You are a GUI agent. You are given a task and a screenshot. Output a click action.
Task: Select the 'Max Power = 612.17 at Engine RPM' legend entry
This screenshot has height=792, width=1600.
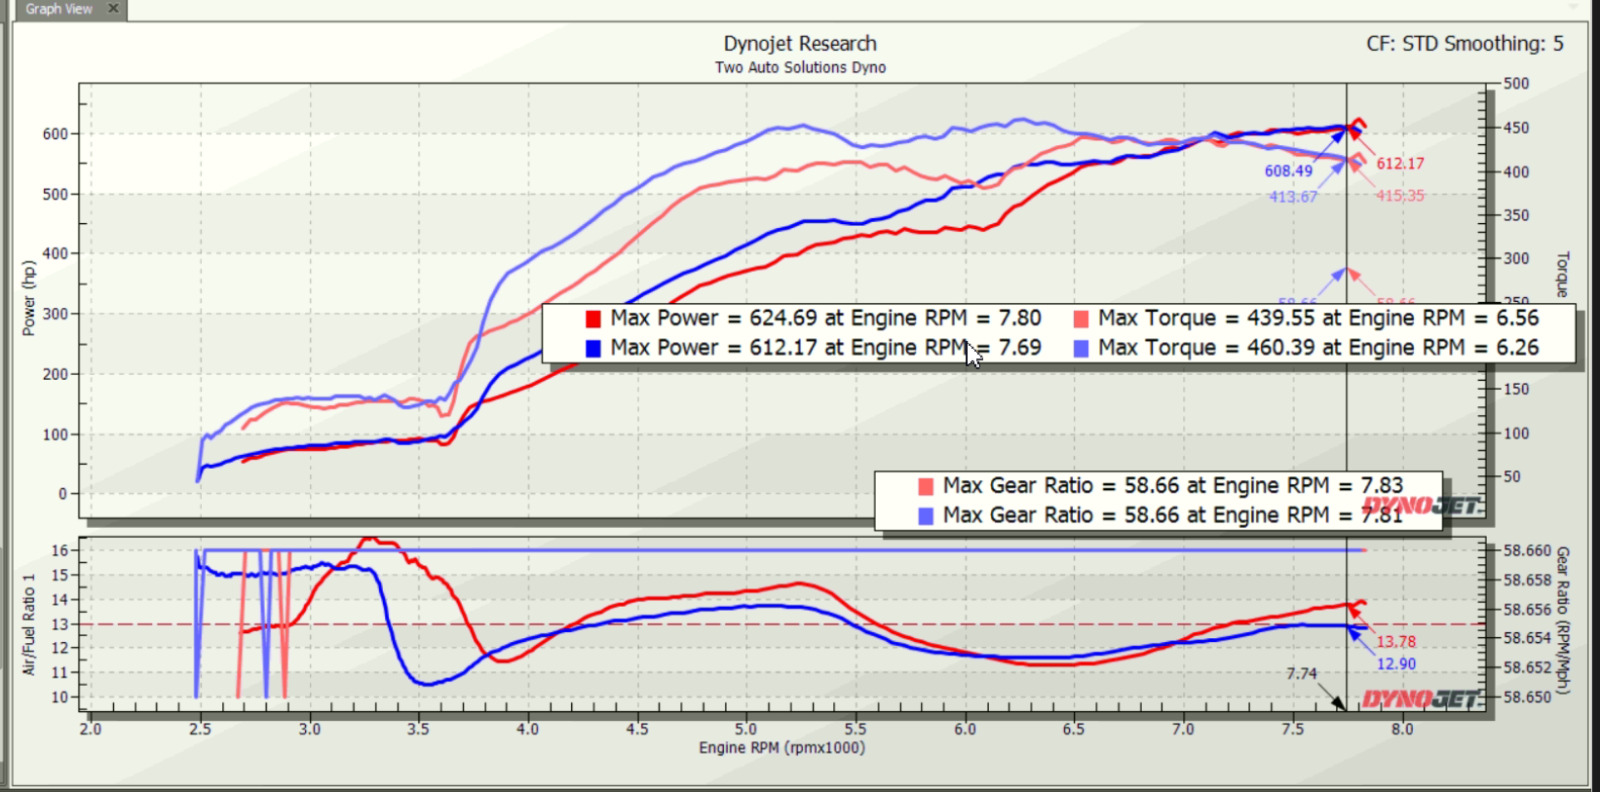point(826,348)
